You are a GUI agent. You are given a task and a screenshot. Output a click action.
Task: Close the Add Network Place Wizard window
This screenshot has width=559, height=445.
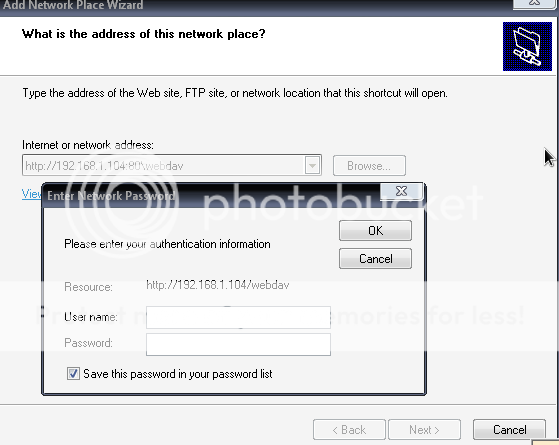tap(534, 4)
